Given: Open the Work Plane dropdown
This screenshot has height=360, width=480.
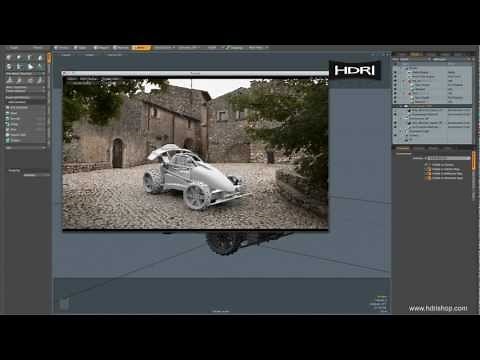Looking at the screenshot, I should pyautogui.click(x=258, y=48).
